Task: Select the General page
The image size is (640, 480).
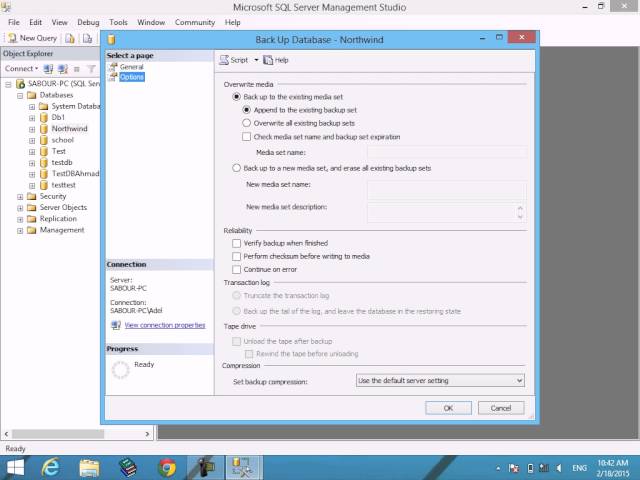Action: (x=131, y=67)
